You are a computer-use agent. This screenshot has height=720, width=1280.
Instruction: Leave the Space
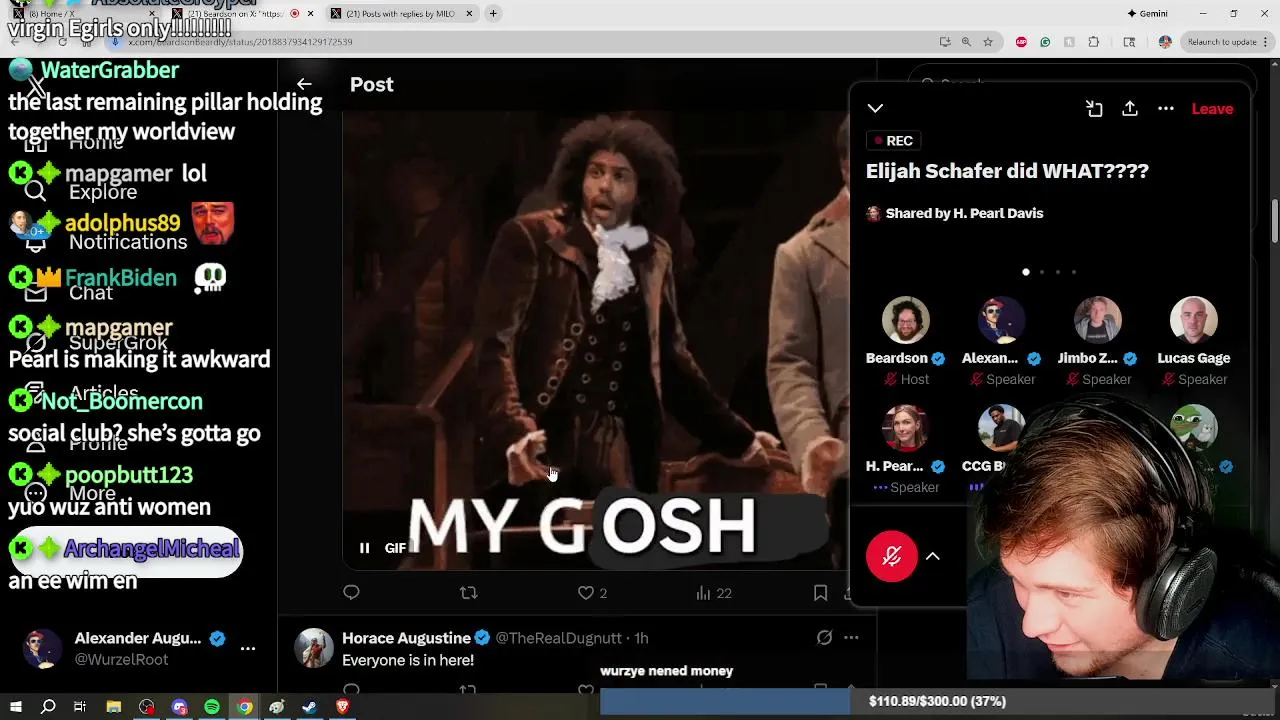(x=1212, y=108)
